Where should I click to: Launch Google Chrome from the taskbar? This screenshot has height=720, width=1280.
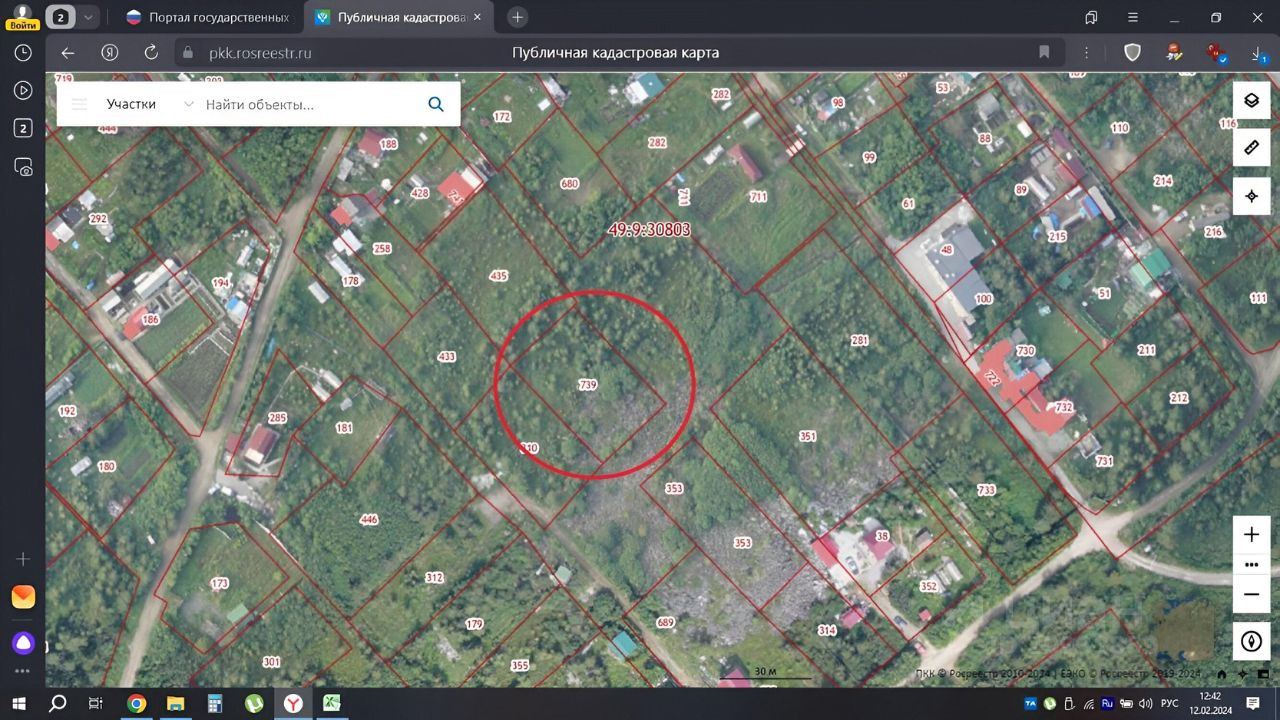136,704
